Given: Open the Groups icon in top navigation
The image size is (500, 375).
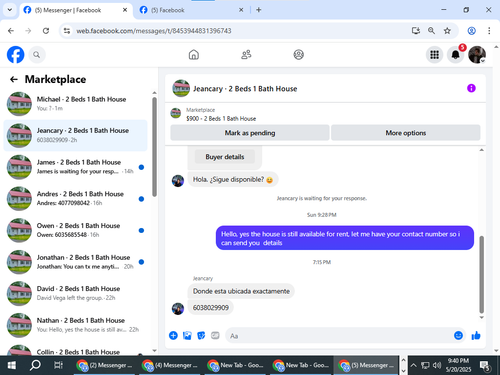Looking at the screenshot, I should [x=298, y=55].
